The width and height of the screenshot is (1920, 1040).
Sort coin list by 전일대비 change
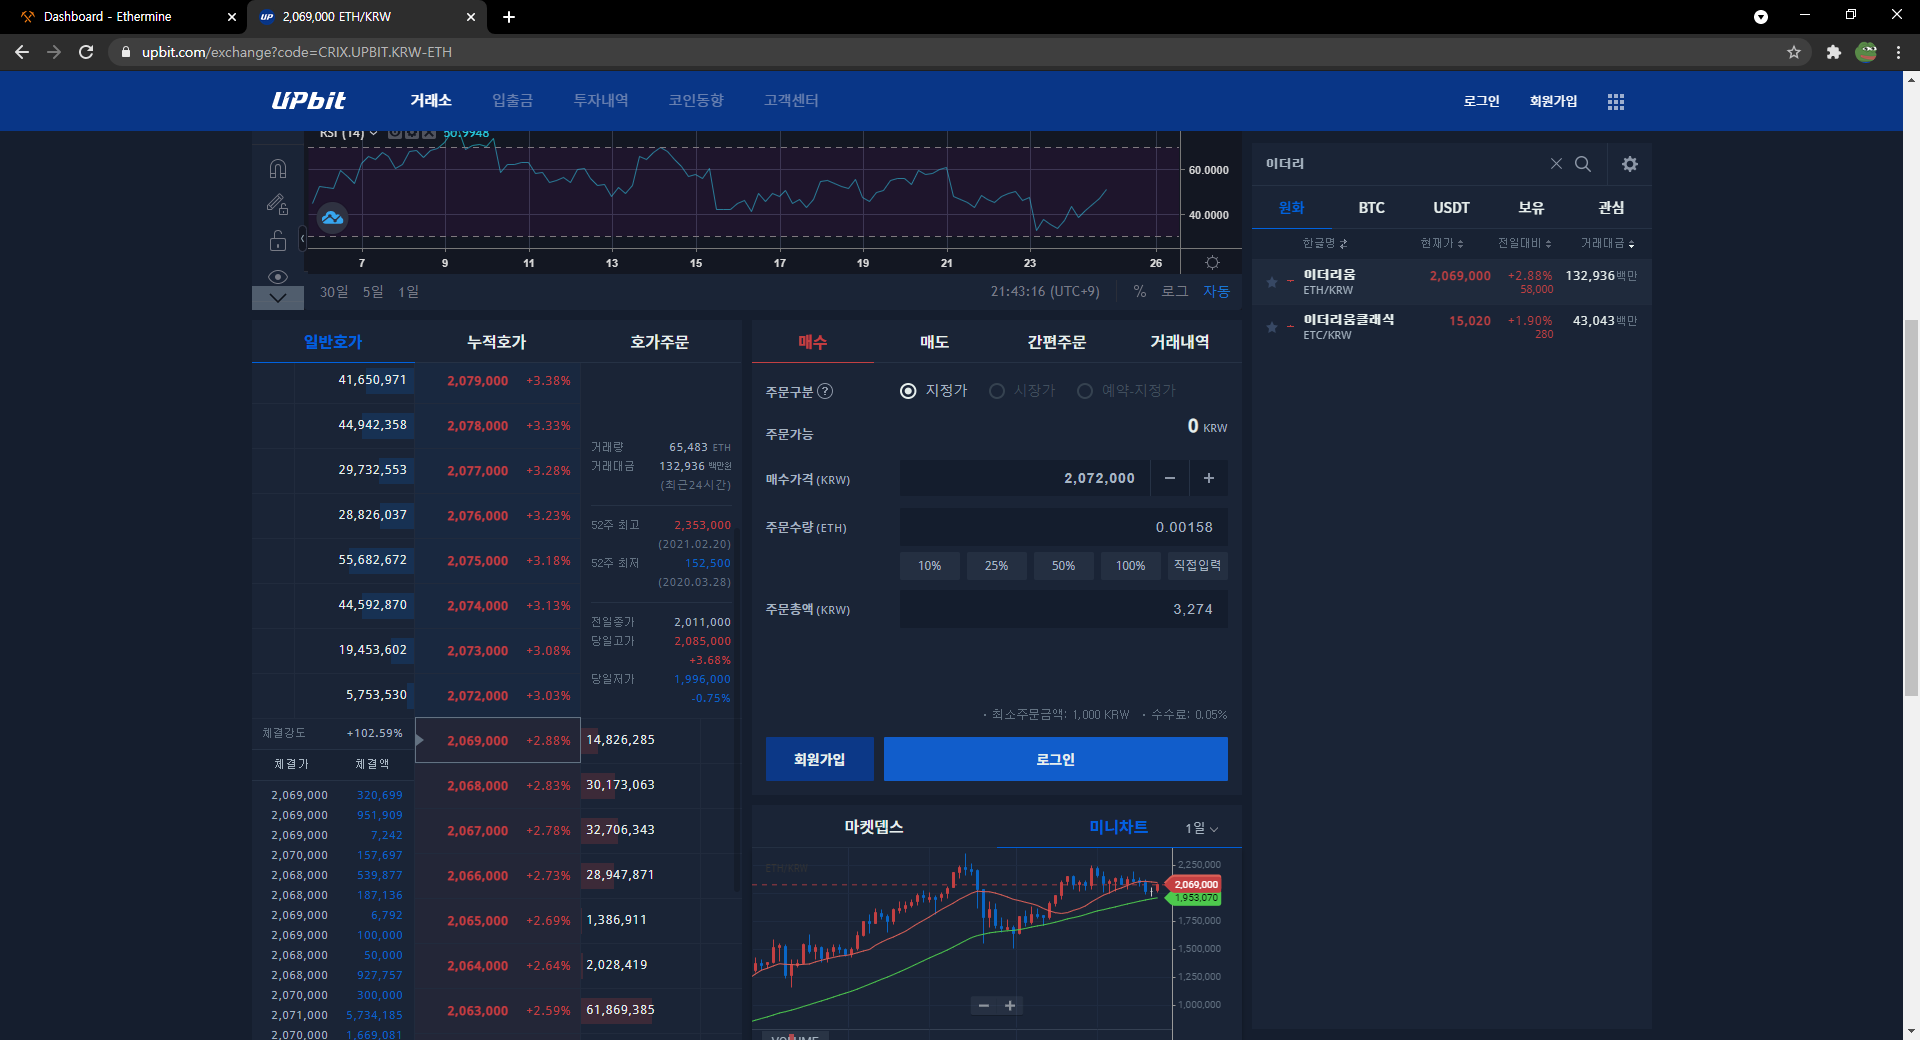tap(1525, 243)
